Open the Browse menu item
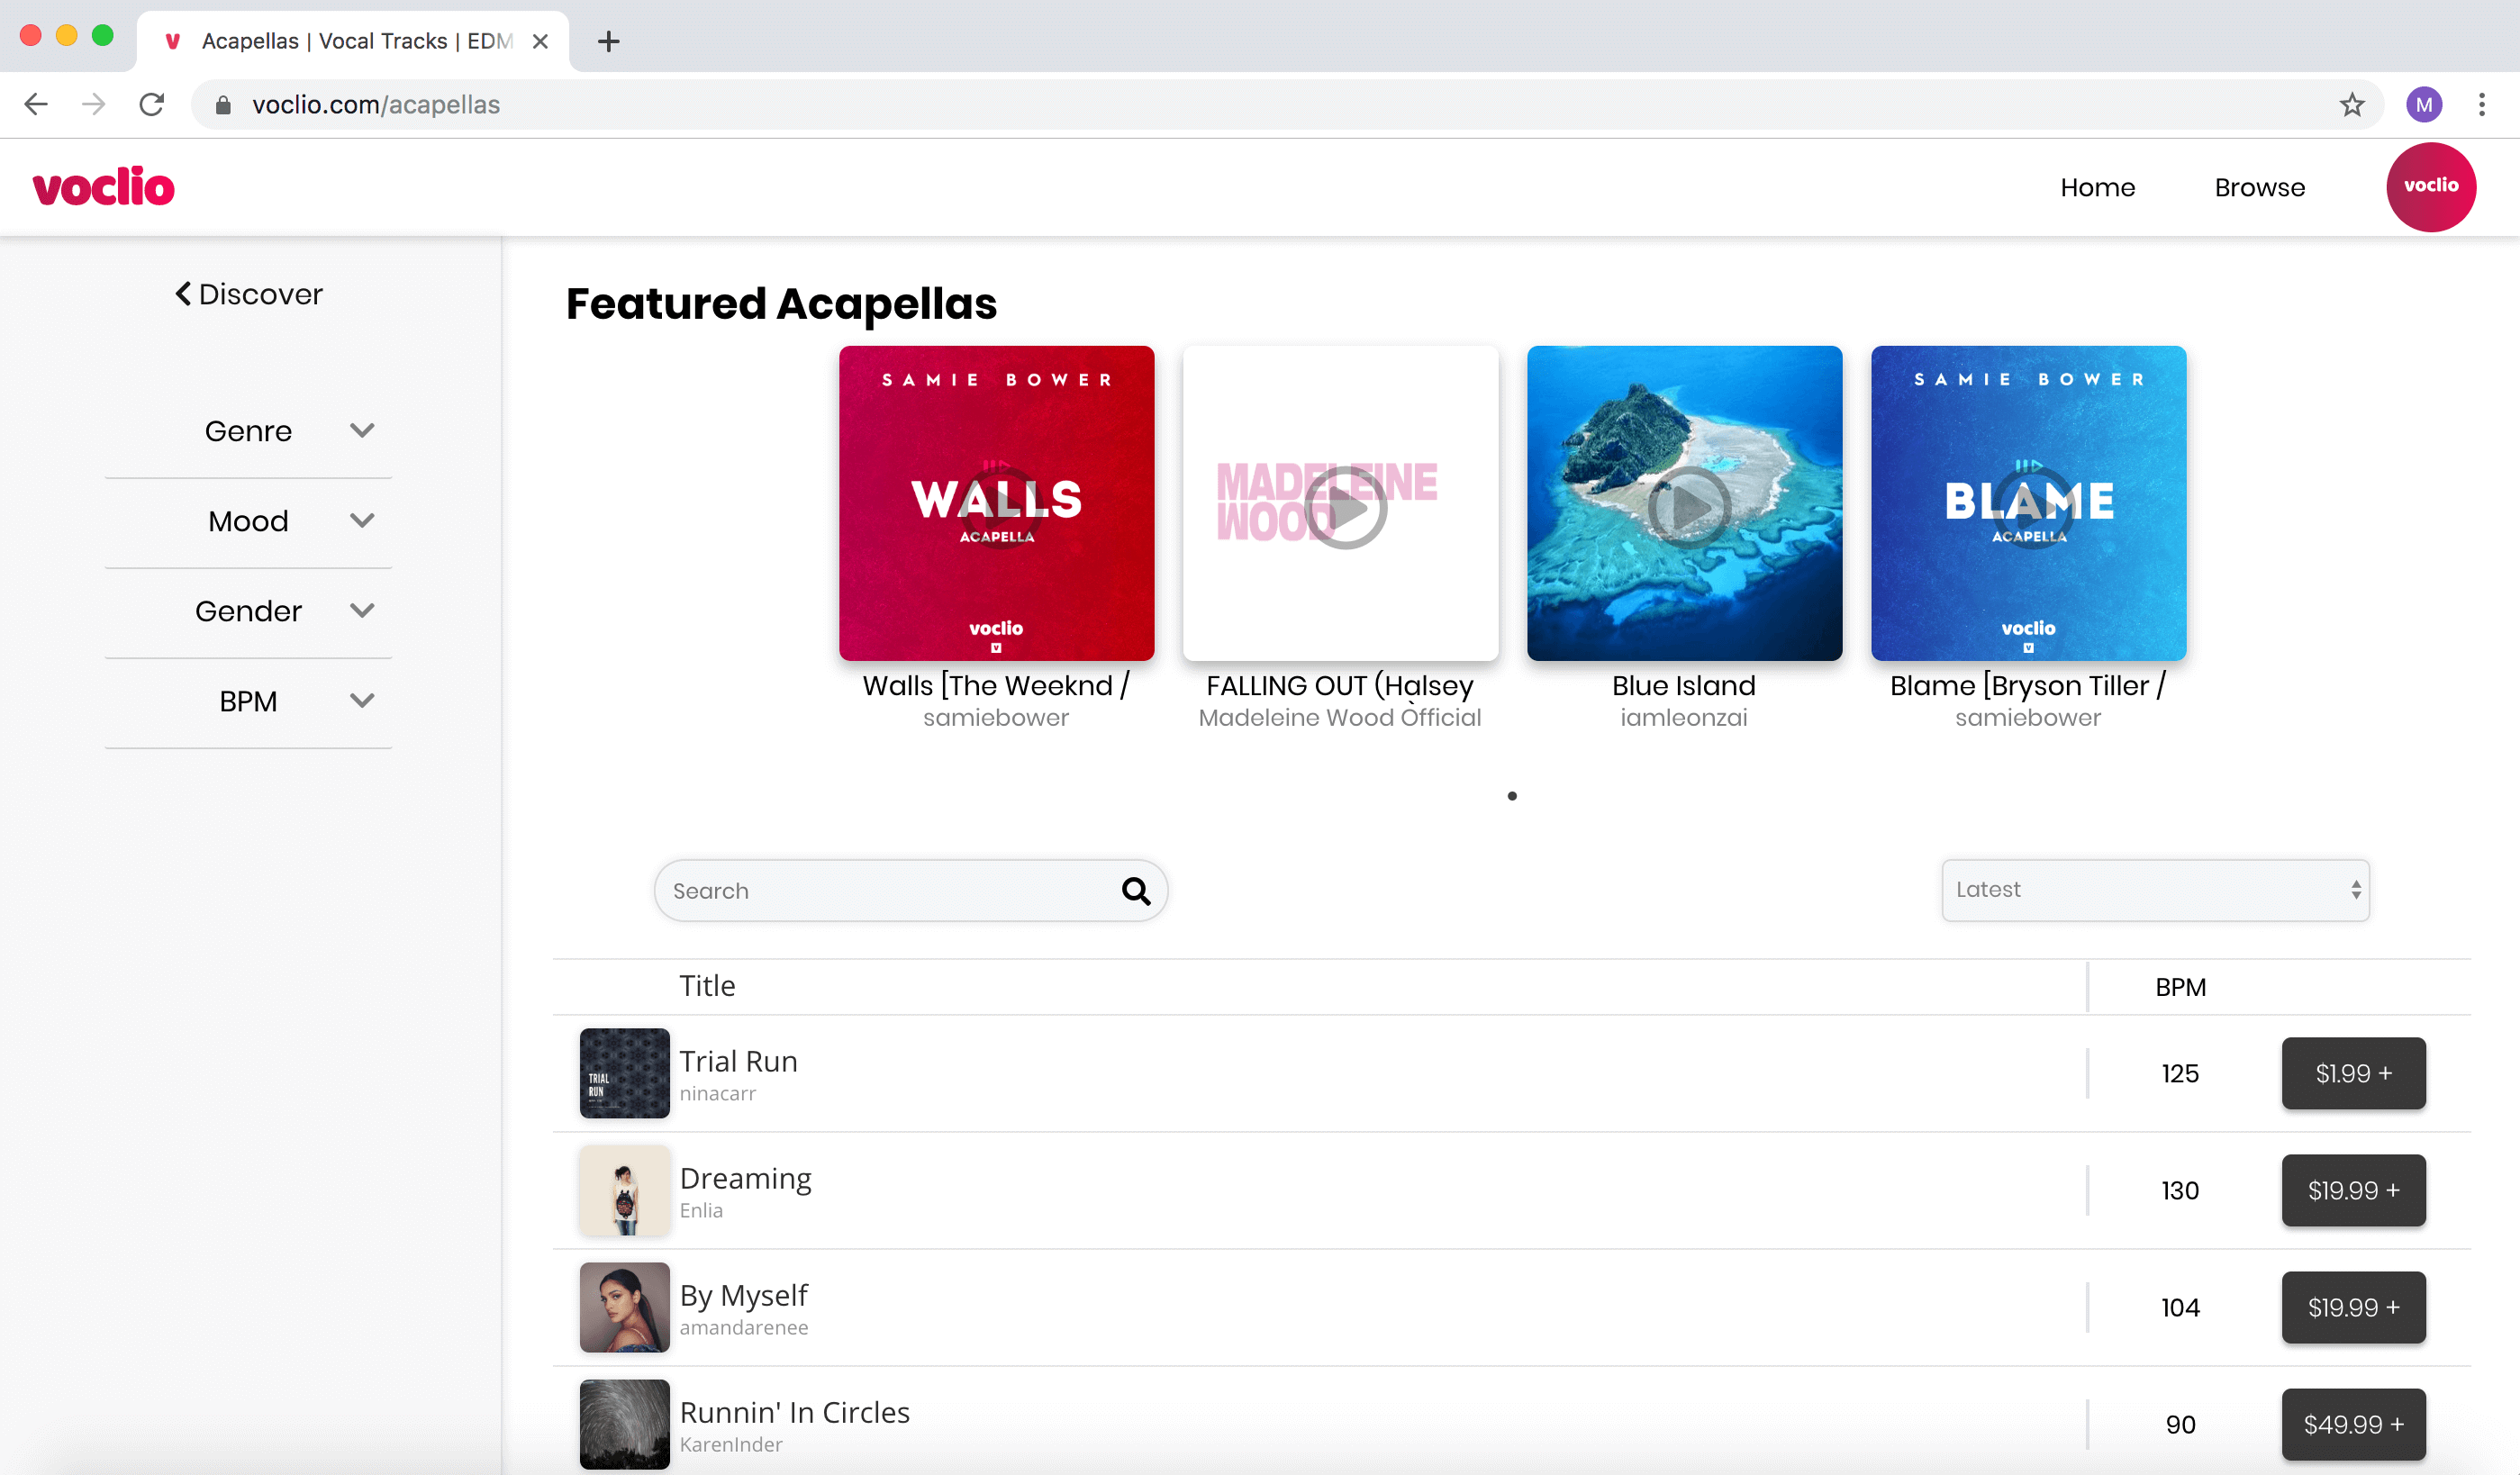Viewport: 2520px width, 1475px height. pos(2259,187)
